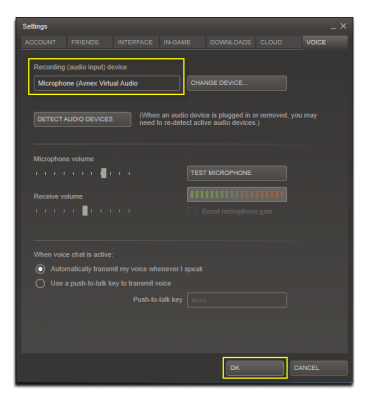
Task: Click Detect Audio Devices button
Action: pos(82,119)
